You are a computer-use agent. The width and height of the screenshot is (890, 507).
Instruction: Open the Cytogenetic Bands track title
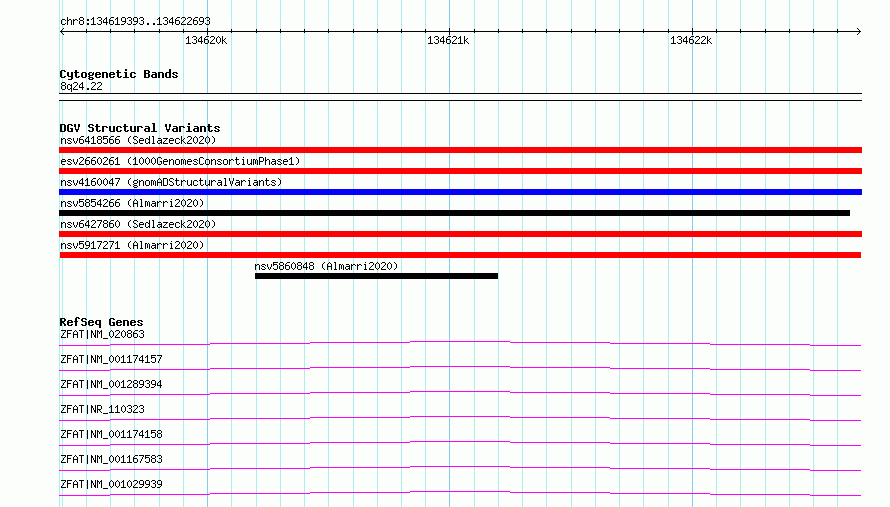click(x=119, y=74)
